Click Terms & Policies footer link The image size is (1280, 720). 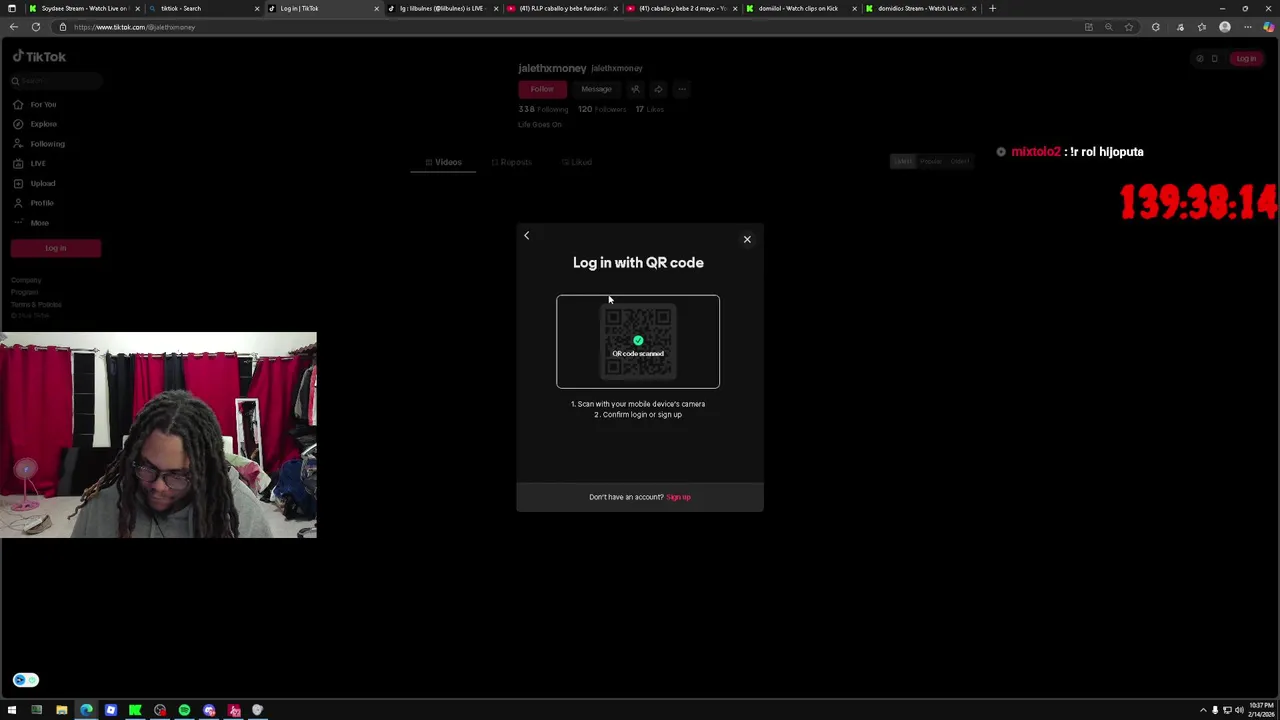coord(36,304)
